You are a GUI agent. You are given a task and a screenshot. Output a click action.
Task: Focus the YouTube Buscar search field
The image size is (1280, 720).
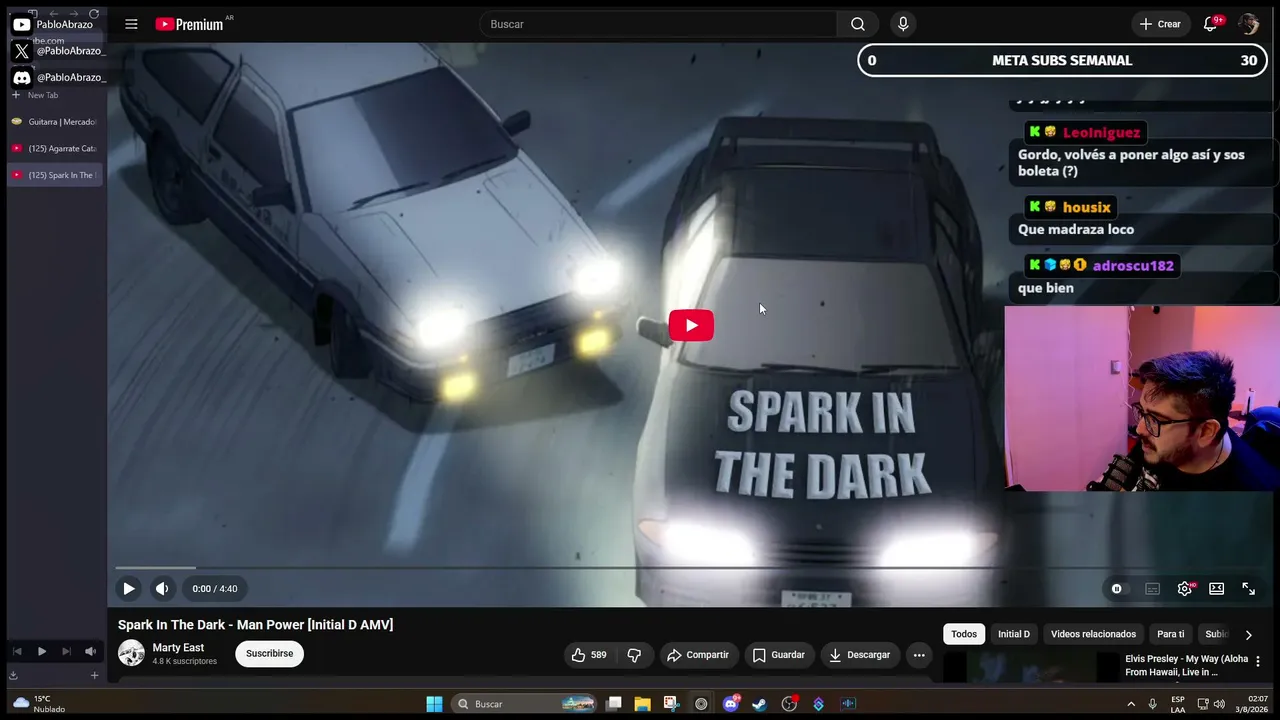click(658, 24)
